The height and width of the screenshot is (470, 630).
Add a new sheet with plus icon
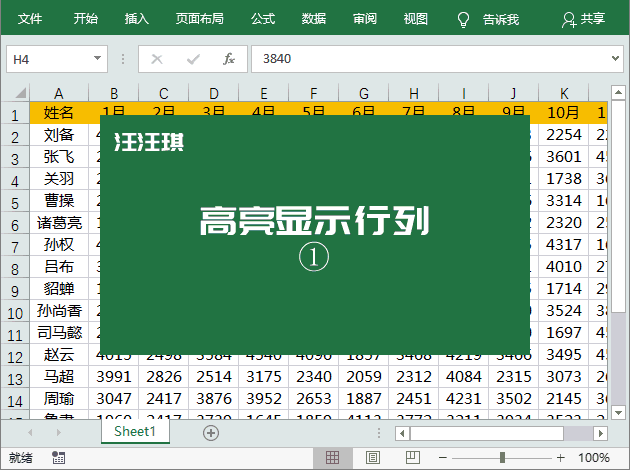[211, 433]
